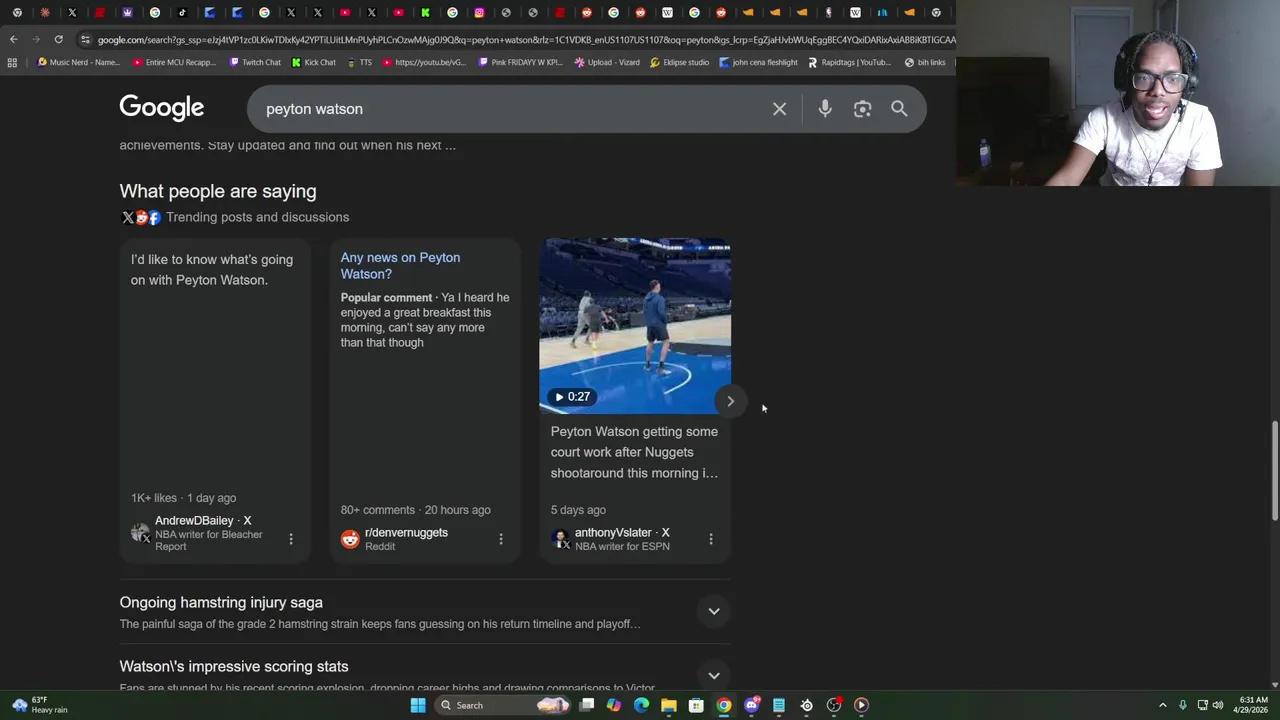The width and height of the screenshot is (1280, 720).
Task: Open Task View on the taskbar
Action: [x=587, y=705]
